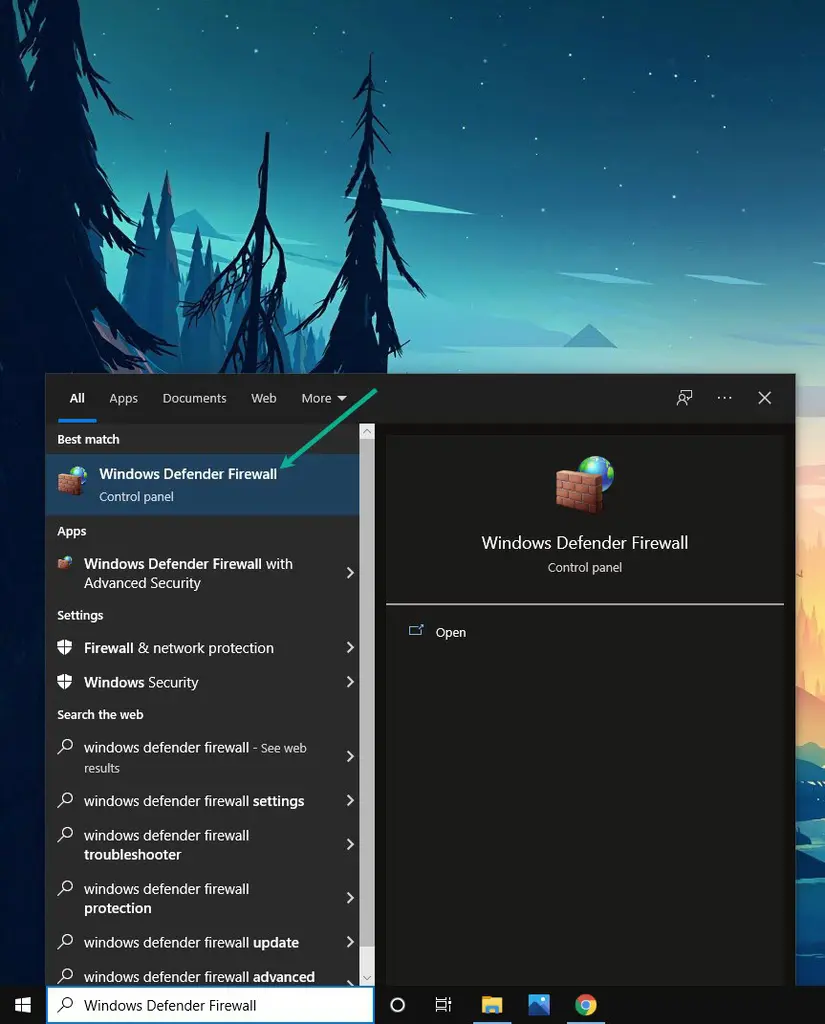This screenshot has height=1024, width=825.
Task: Select 'windows defender firewall troubleshooter' suggestion
Action: pos(202,844)
